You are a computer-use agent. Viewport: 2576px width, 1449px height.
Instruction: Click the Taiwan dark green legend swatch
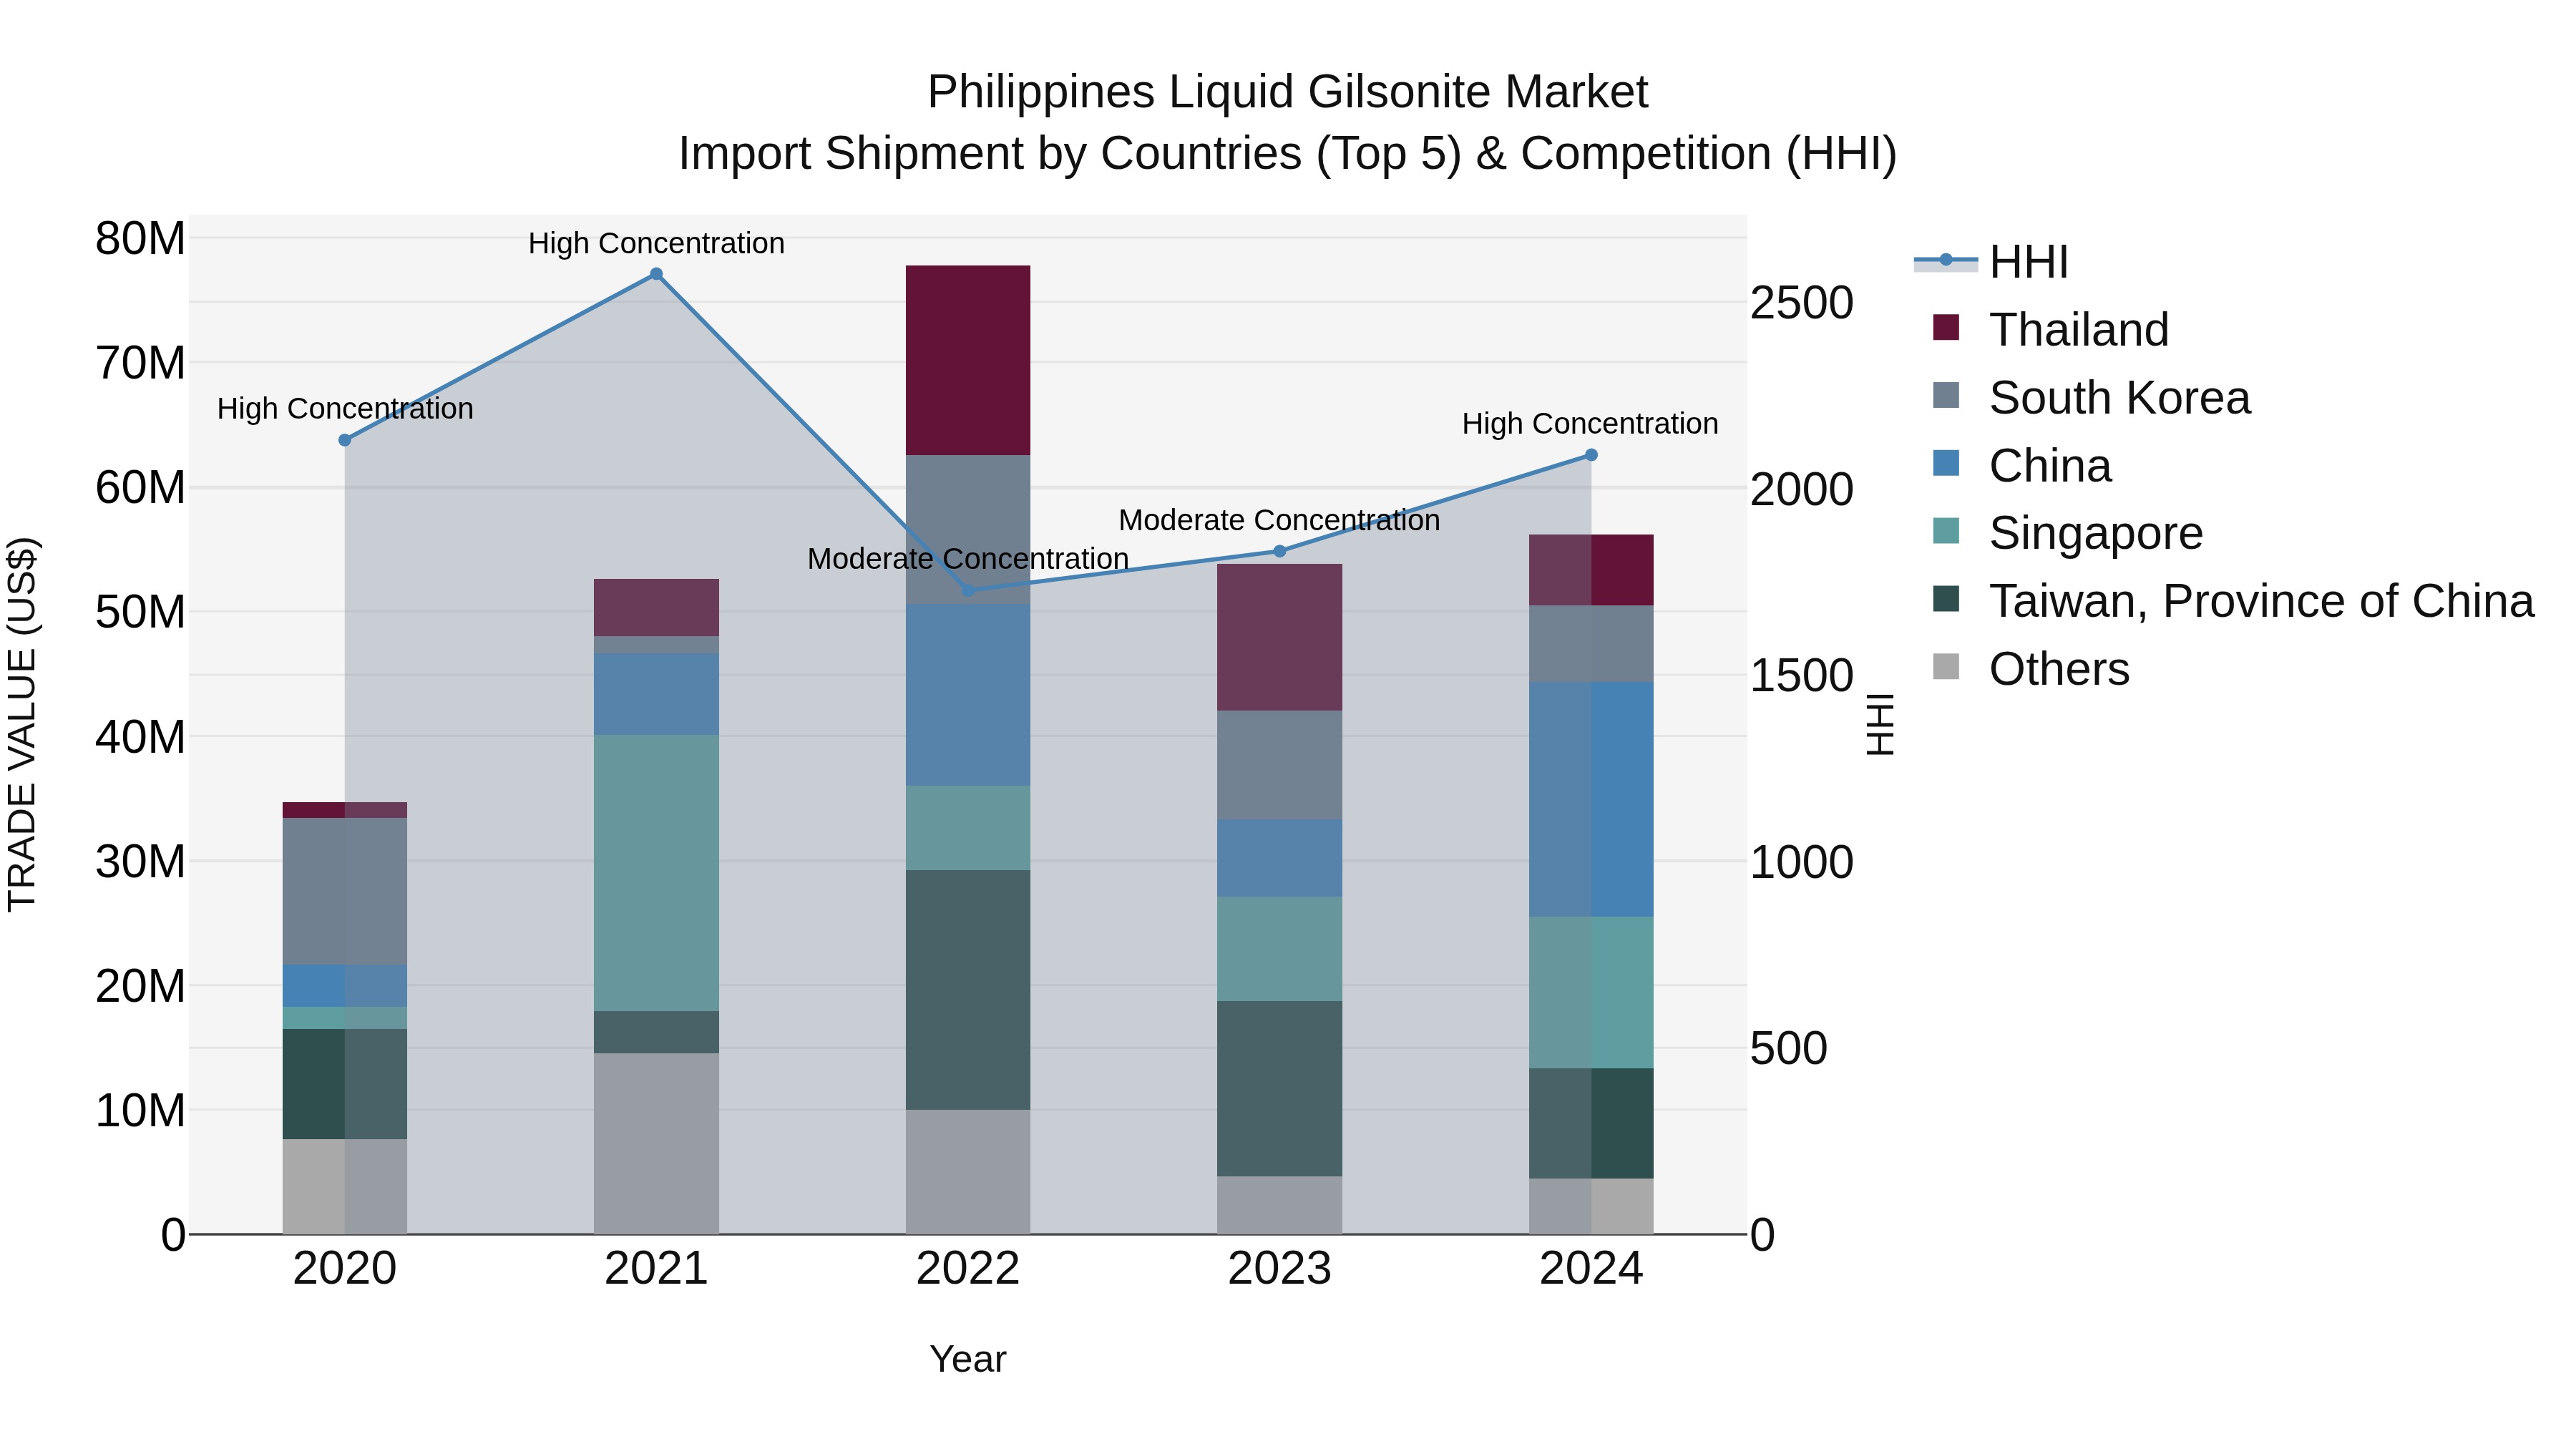[1946, 599]
